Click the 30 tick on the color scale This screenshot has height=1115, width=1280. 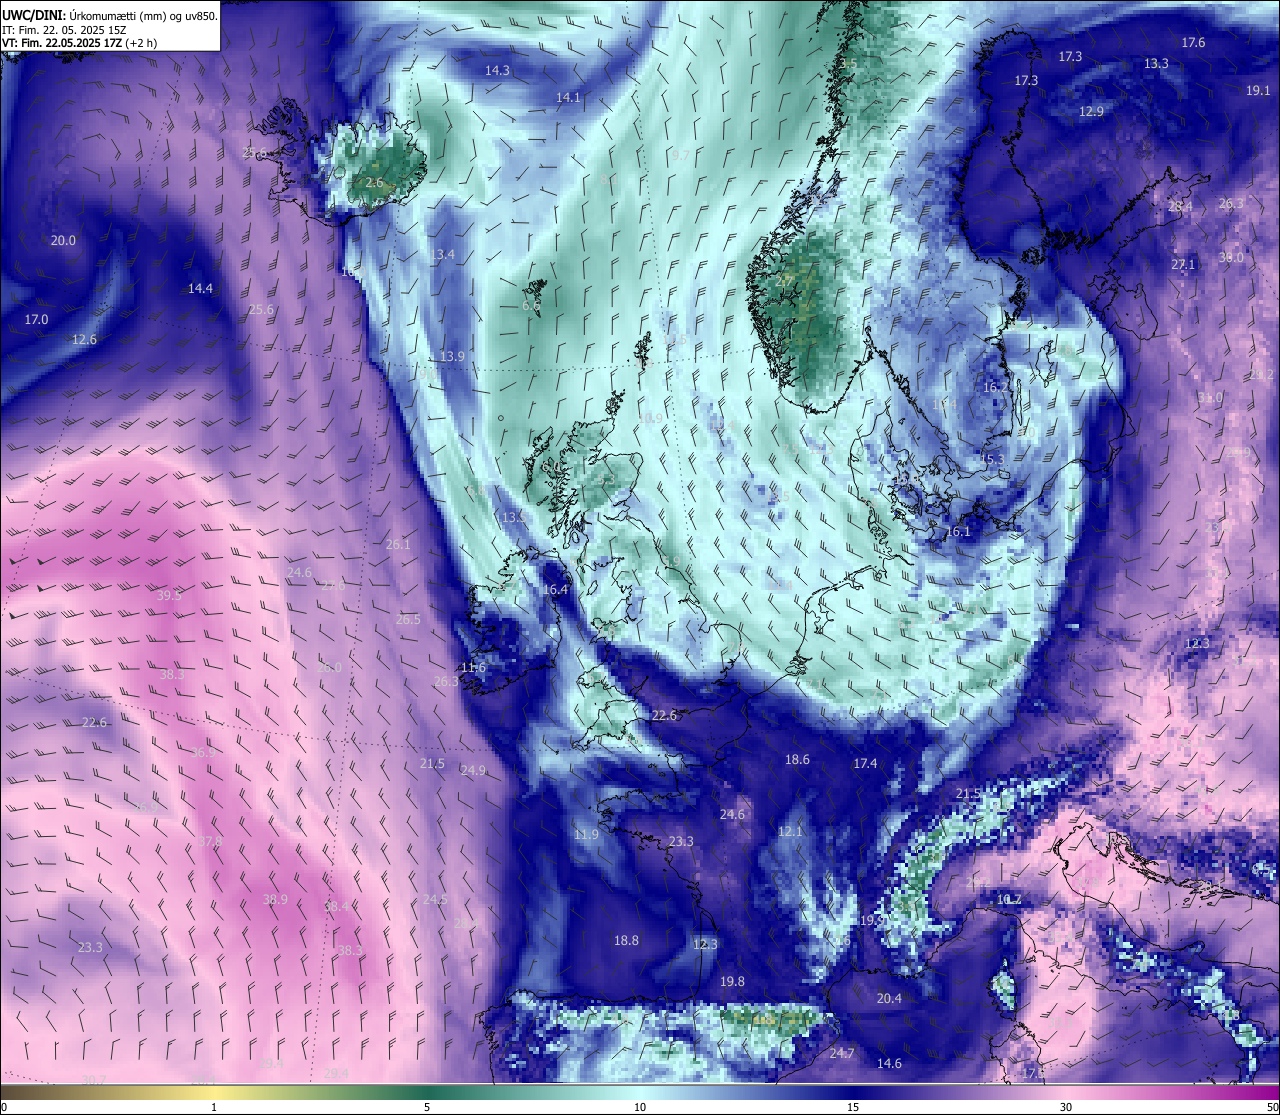pos(1066,1107)
